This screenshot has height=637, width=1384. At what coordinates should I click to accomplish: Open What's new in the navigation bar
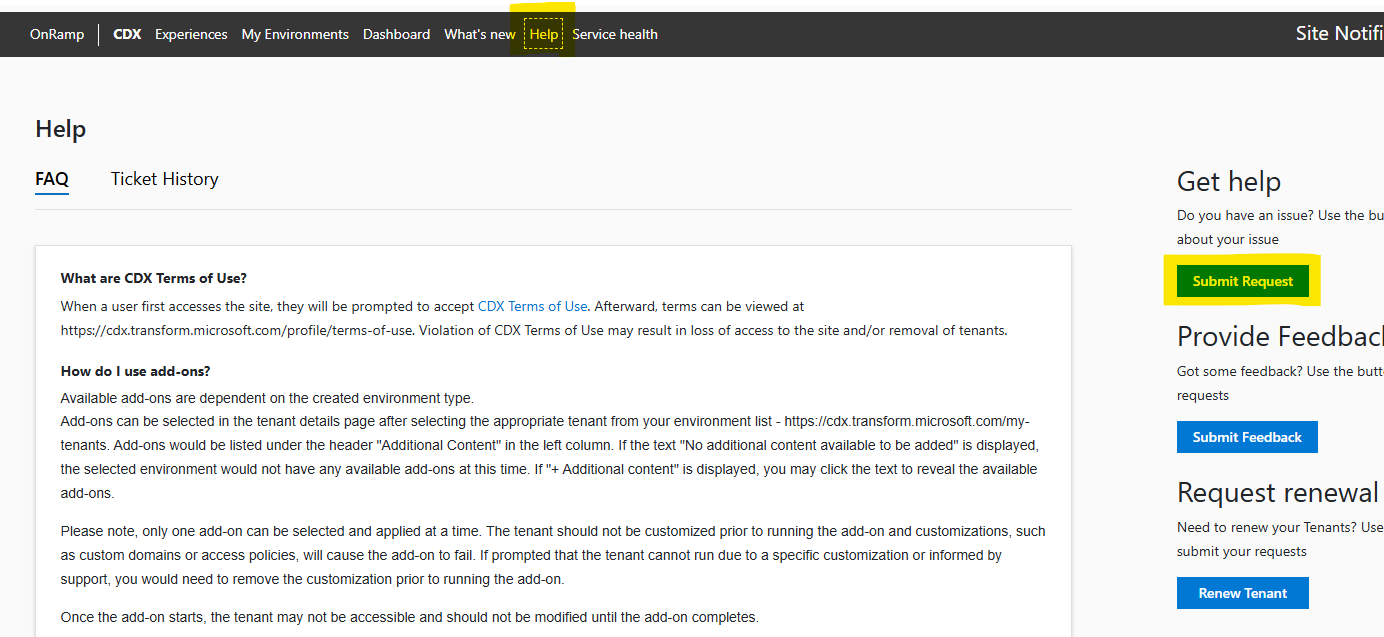tap(480, 34)
